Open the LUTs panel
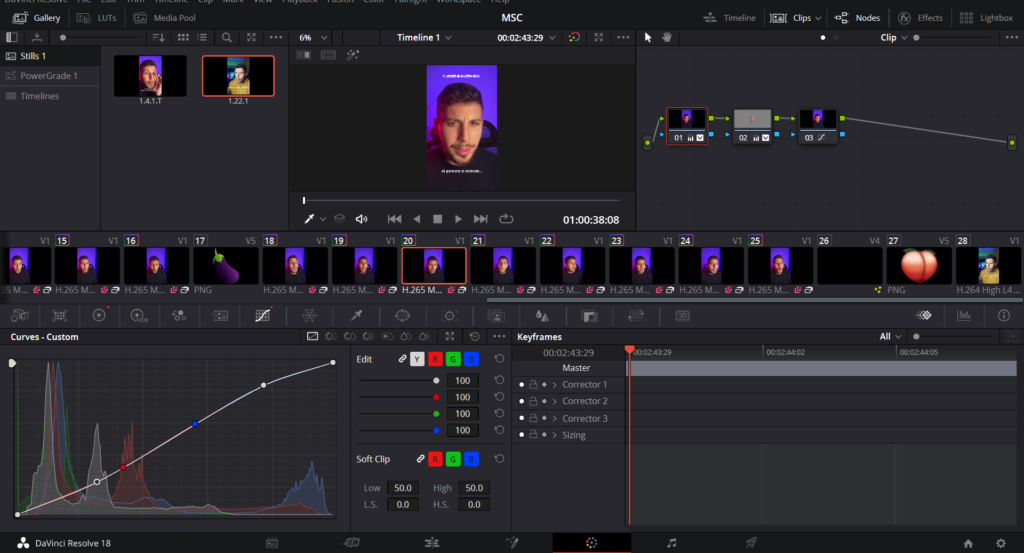This screenshot has height=553, width=1024. click(x=97, y=18)
